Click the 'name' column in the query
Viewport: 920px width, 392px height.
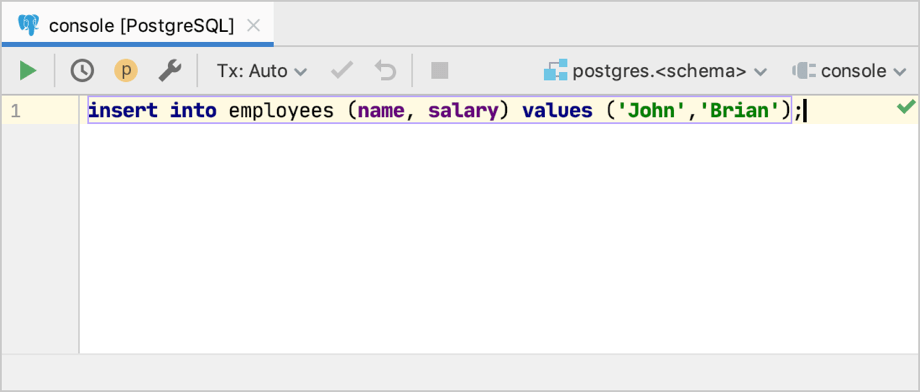tap(381, 110)
